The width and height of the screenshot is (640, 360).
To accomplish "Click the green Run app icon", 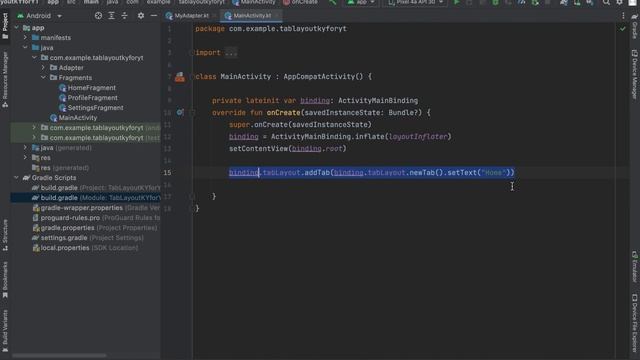I will click(456, 2).
